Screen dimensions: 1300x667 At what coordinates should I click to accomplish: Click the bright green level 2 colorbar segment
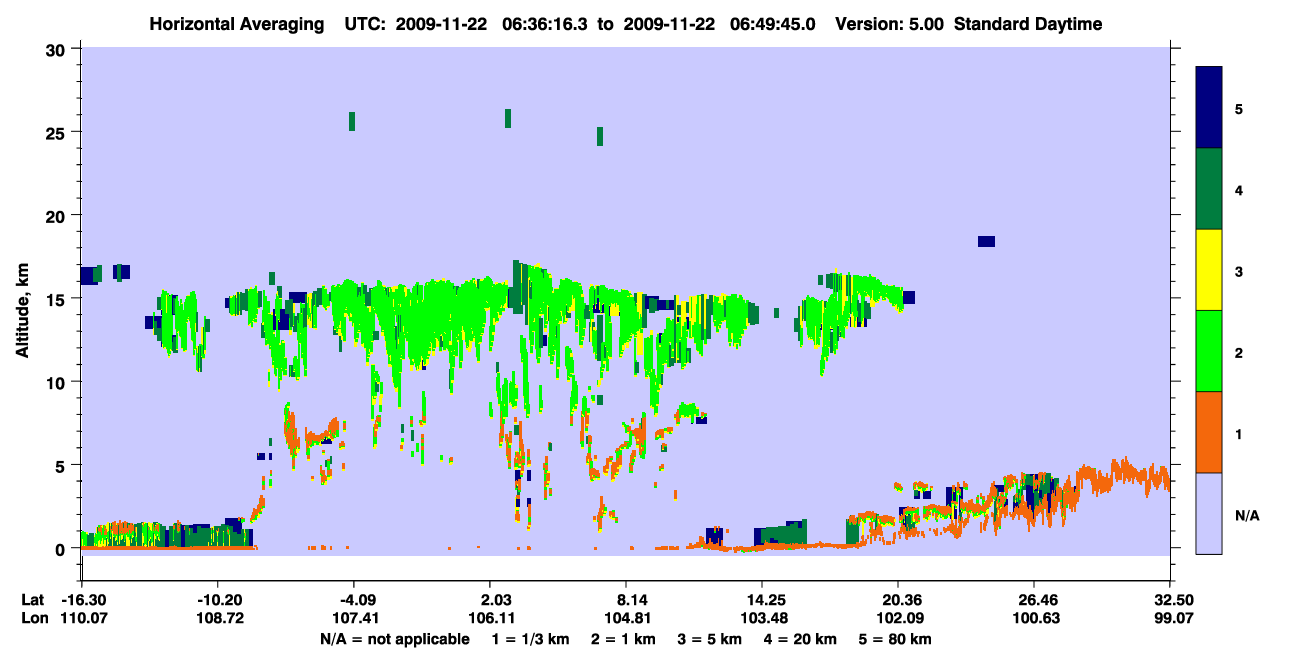(x=1209, y=351)
